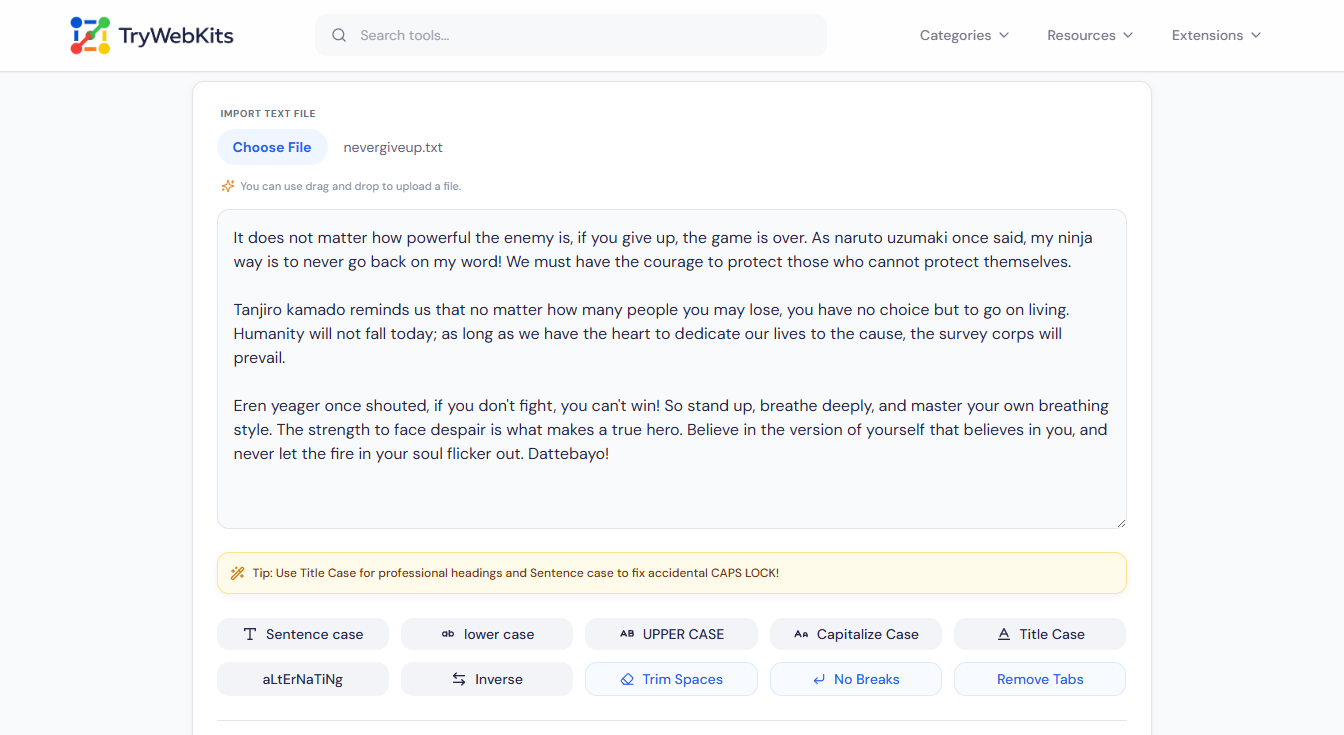Viewport: 1344px width, 735px height.
Task: Expand the Categories dropdown
Action: (963, 35)
